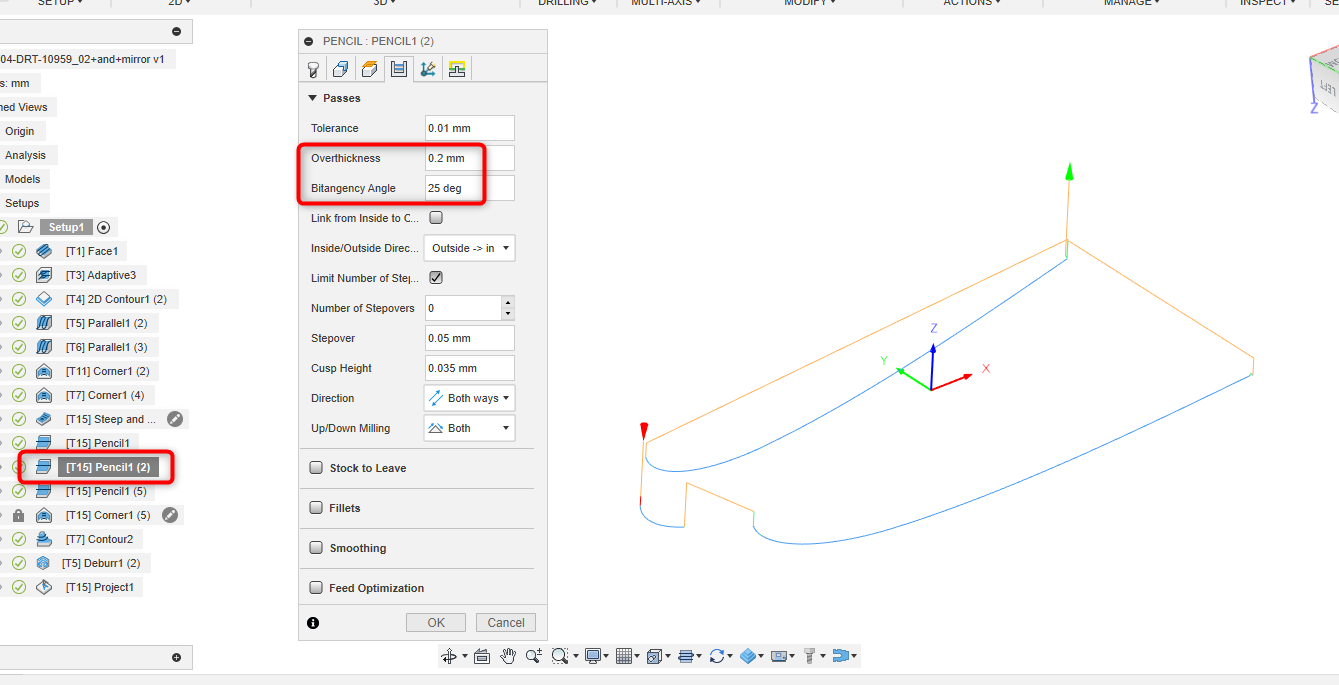Select the Orbit tool in the navigation bar
1339x685 pixels.
pyautogui.click(x=450, y=656)
